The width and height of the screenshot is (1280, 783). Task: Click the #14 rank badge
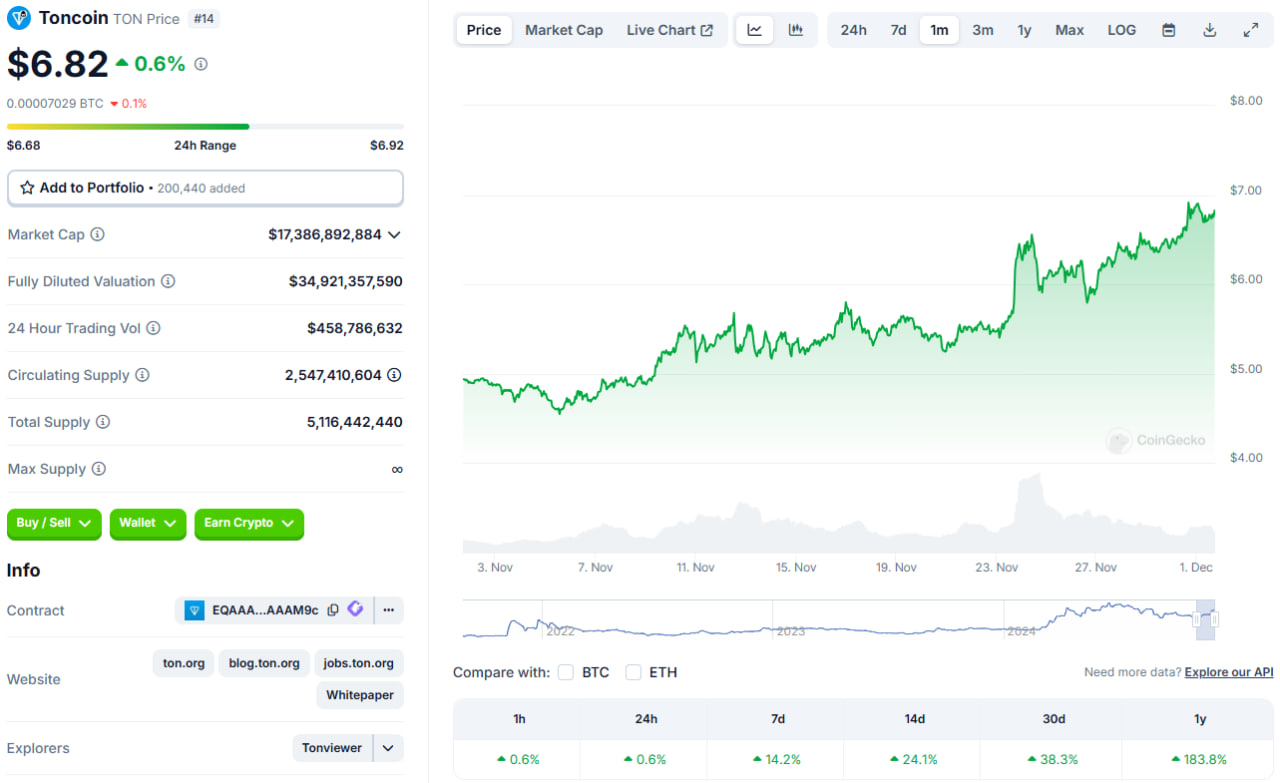(202, 18)
